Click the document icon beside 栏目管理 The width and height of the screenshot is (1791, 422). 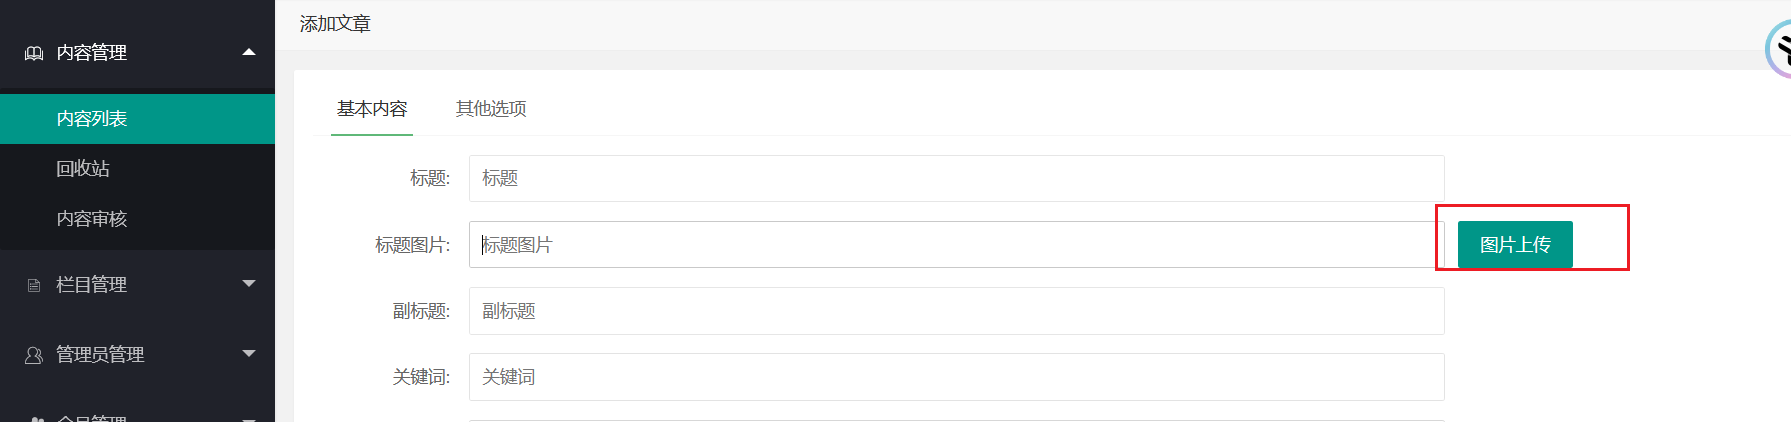pos(34,285)
